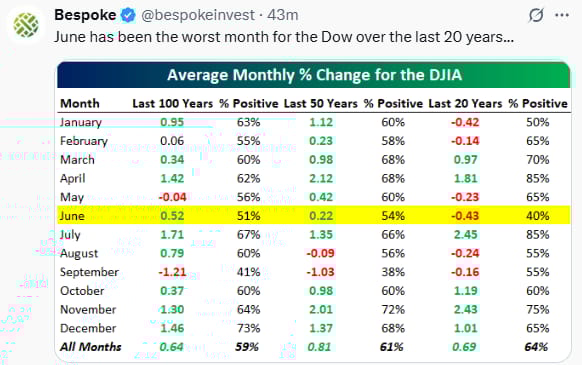This screenshot has width=582, height=365.
Task: Click the September -1.21 value cell
Action: pos(172,272)
